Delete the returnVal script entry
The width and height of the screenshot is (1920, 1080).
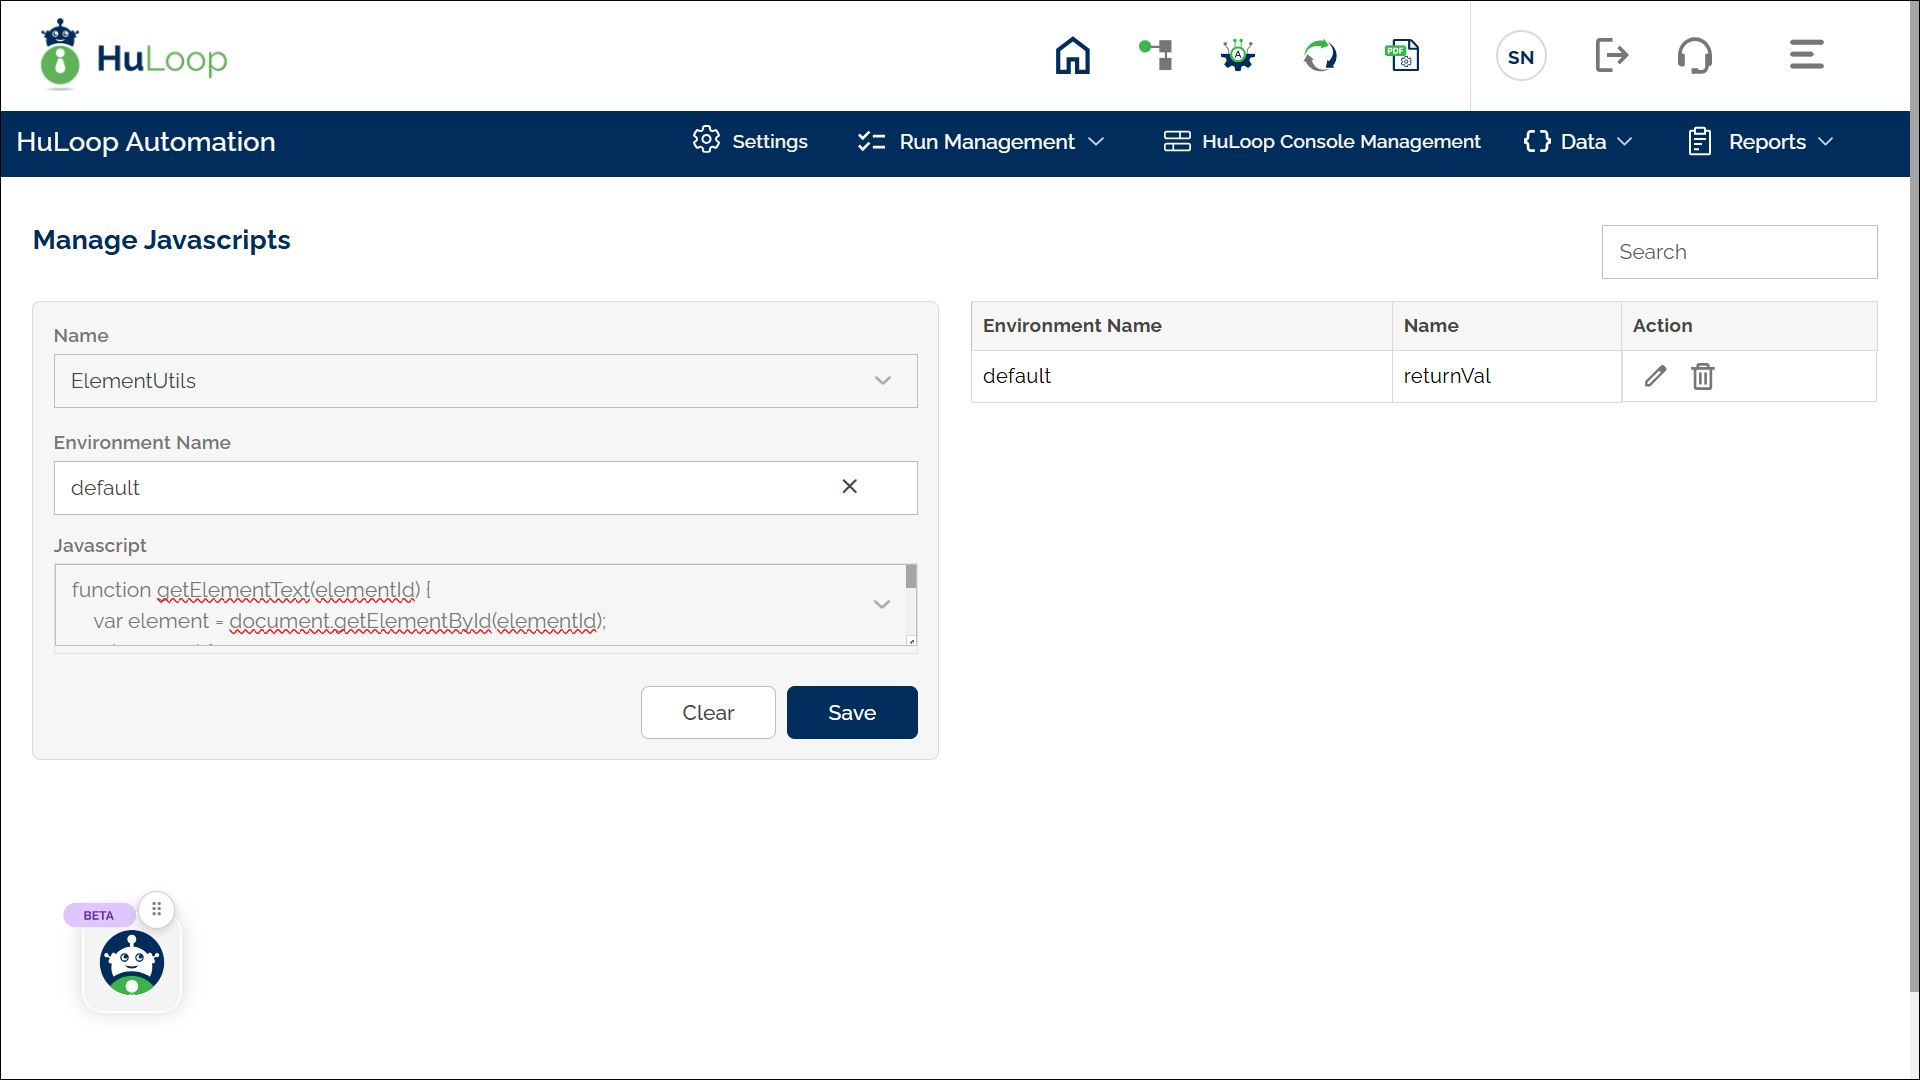[1702, 376]
